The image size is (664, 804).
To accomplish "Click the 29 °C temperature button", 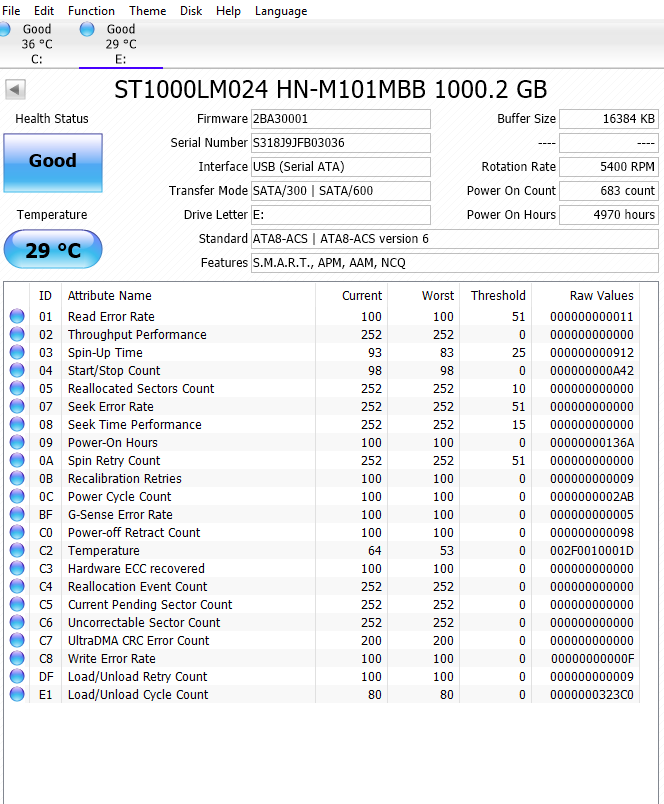I will pyautogui.click(x=53, y=250).
